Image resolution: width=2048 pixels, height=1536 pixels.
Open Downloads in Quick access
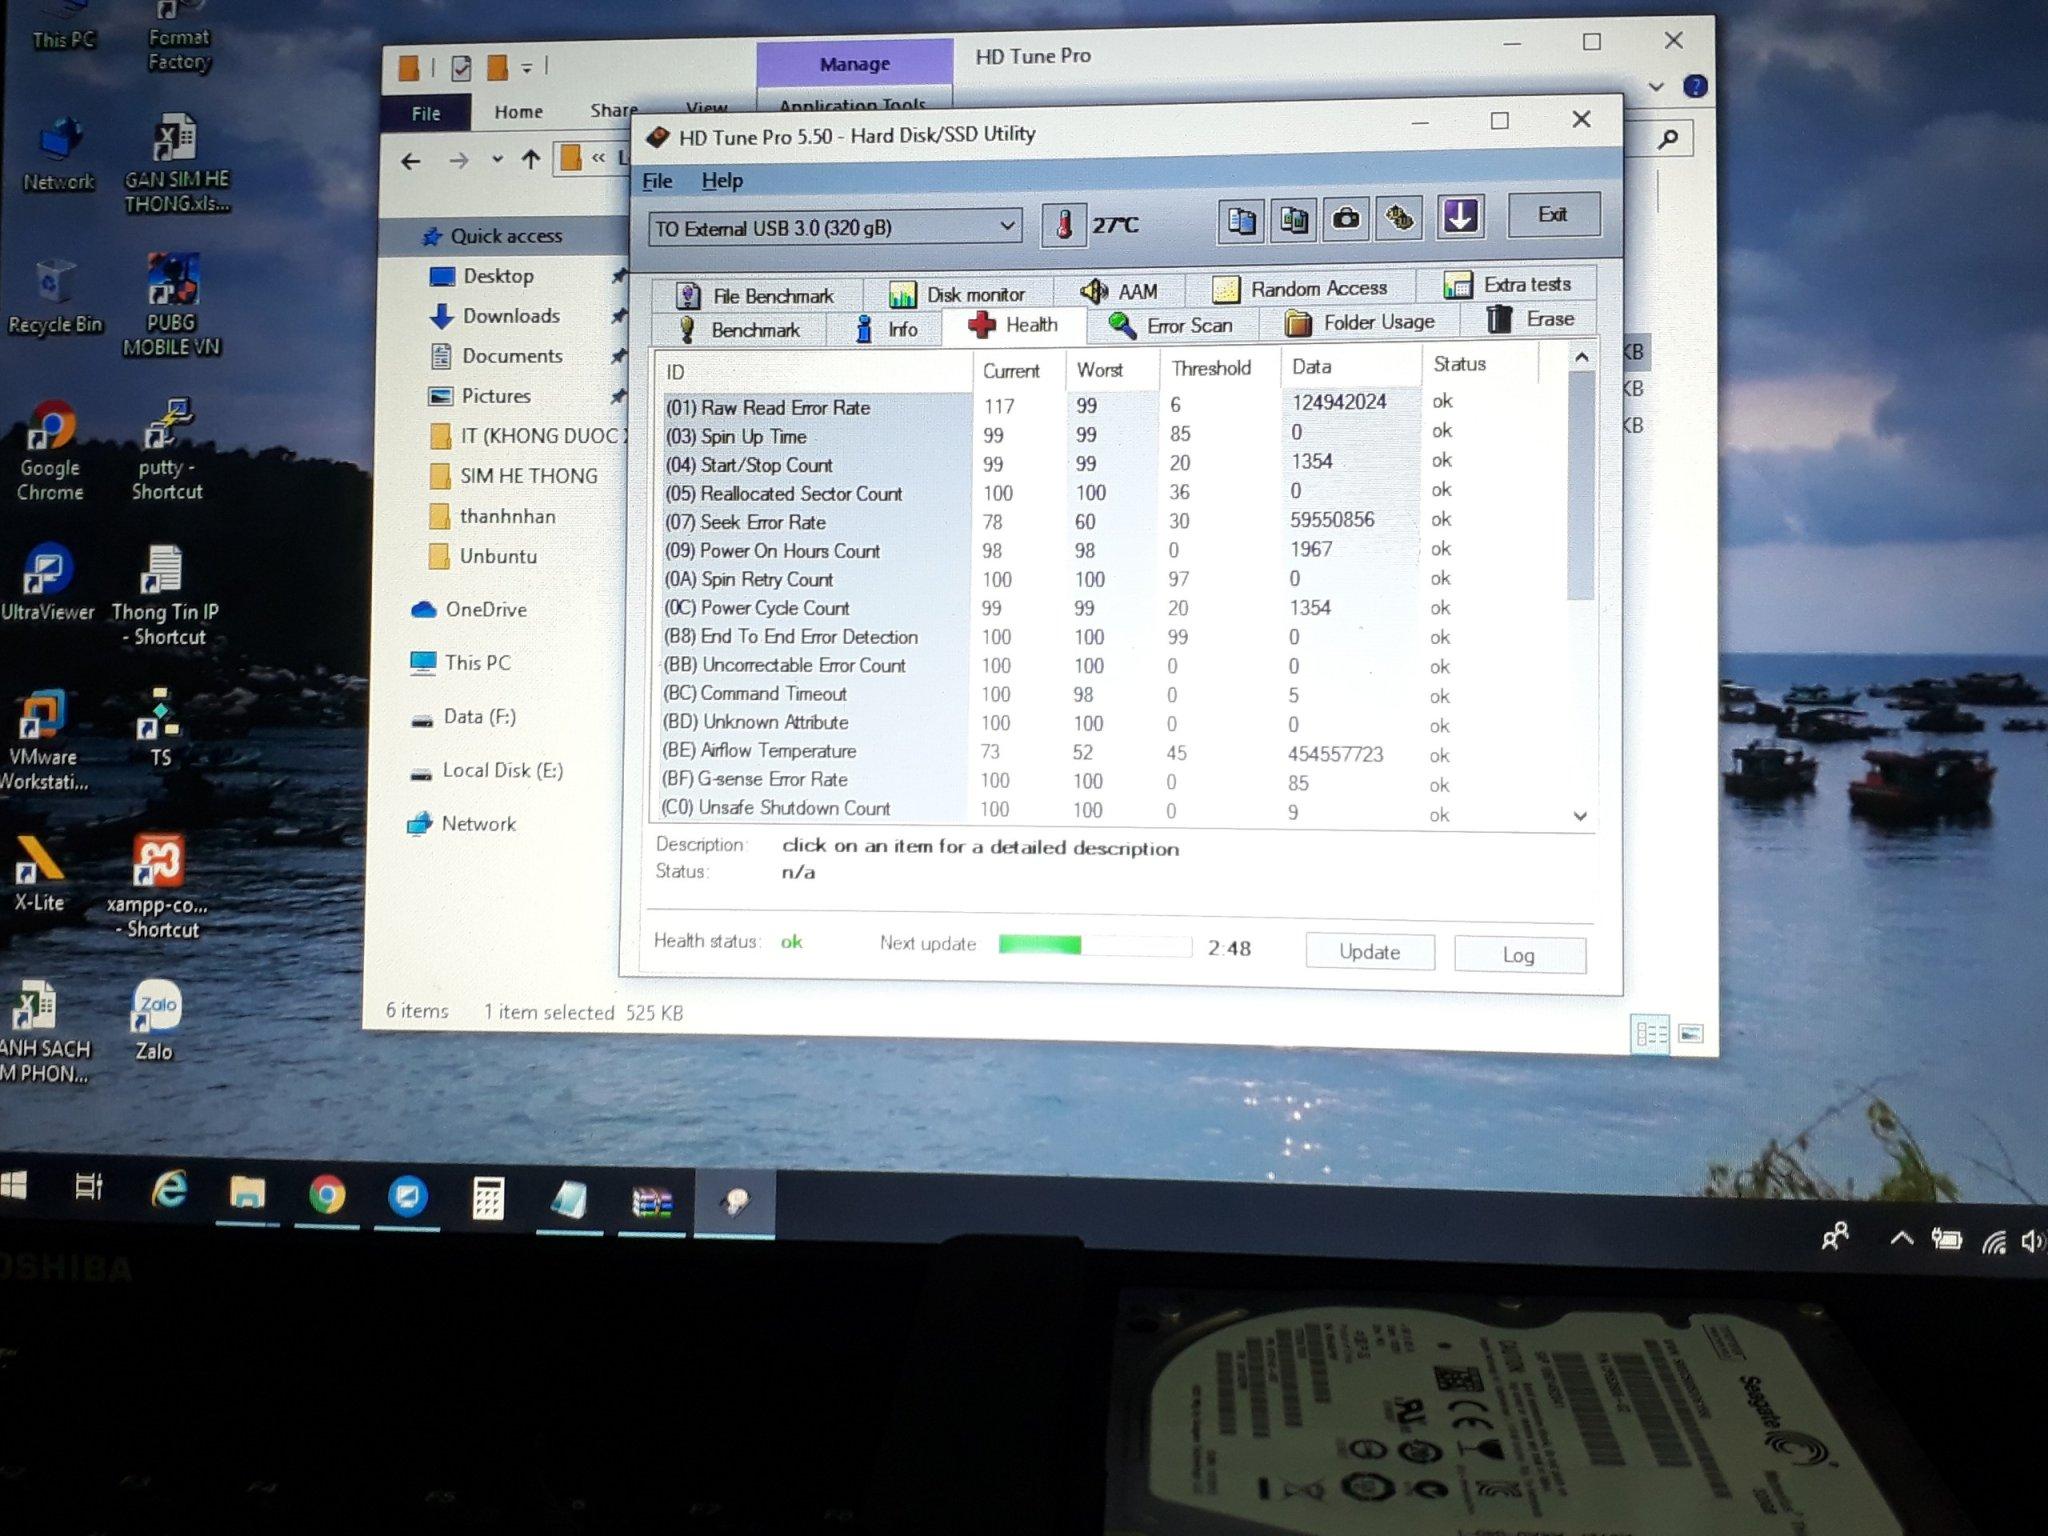(x=510, y=316)
